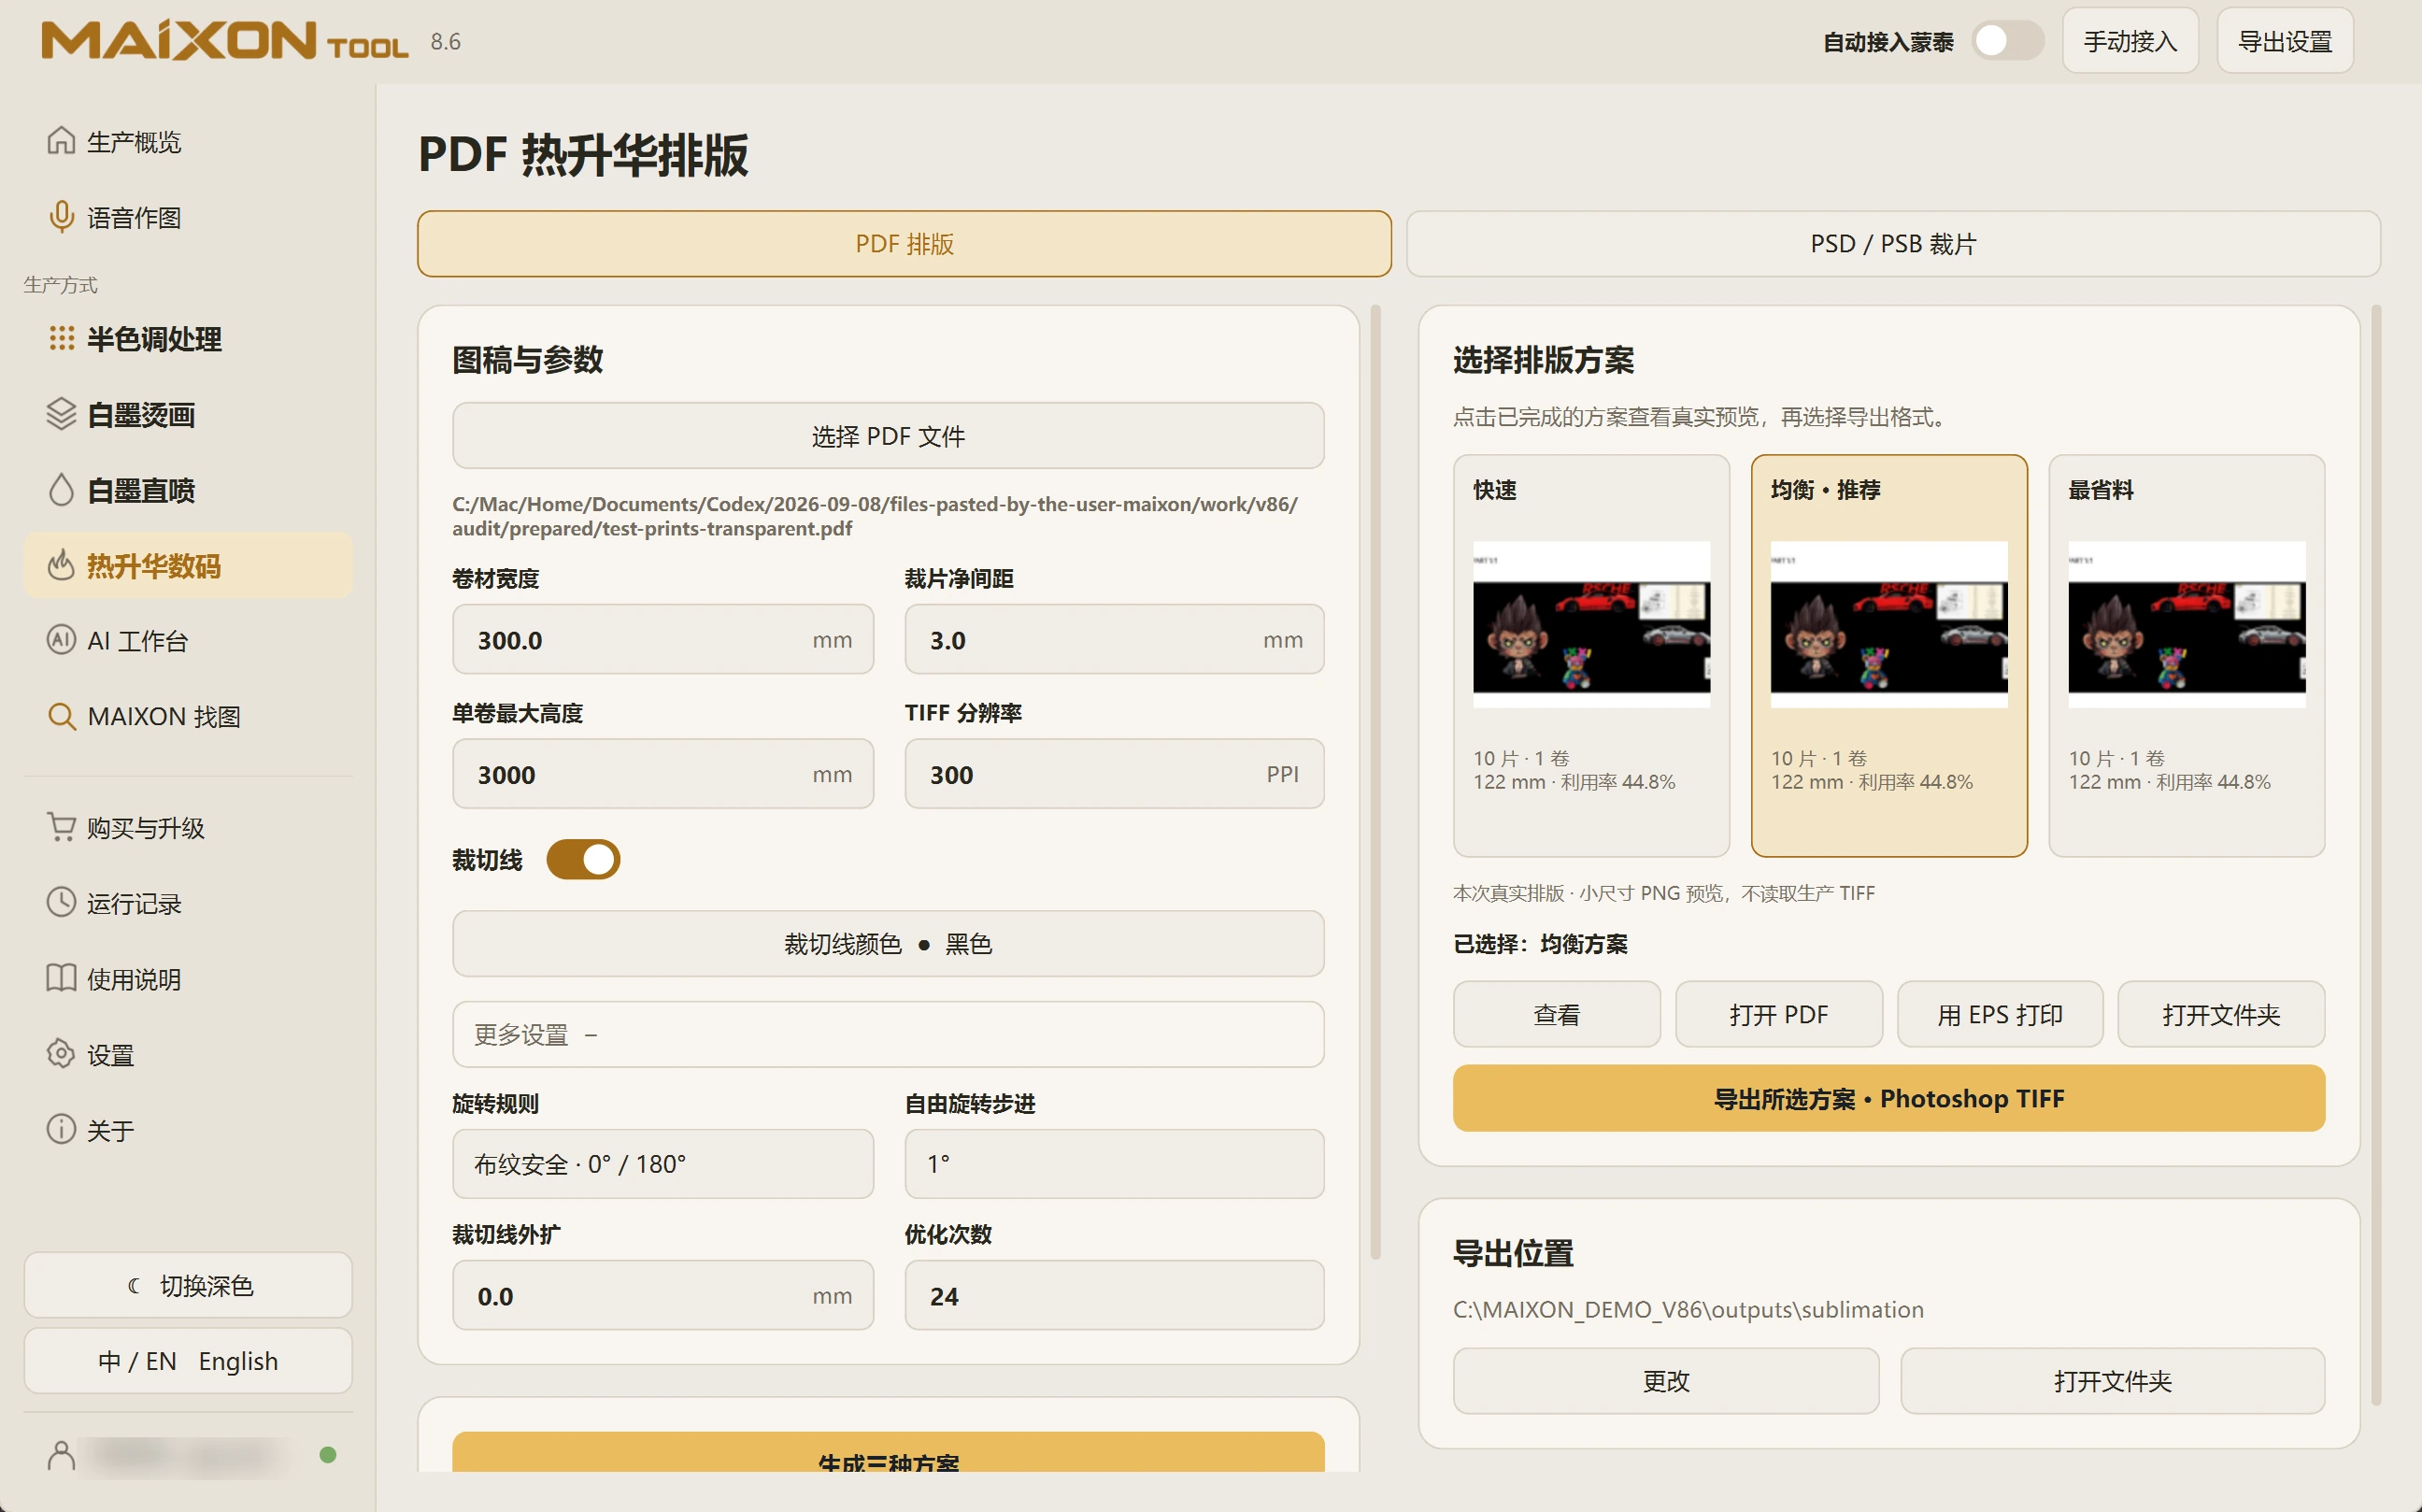Click the 已选择:均衡方案 label

(1540, 943)
